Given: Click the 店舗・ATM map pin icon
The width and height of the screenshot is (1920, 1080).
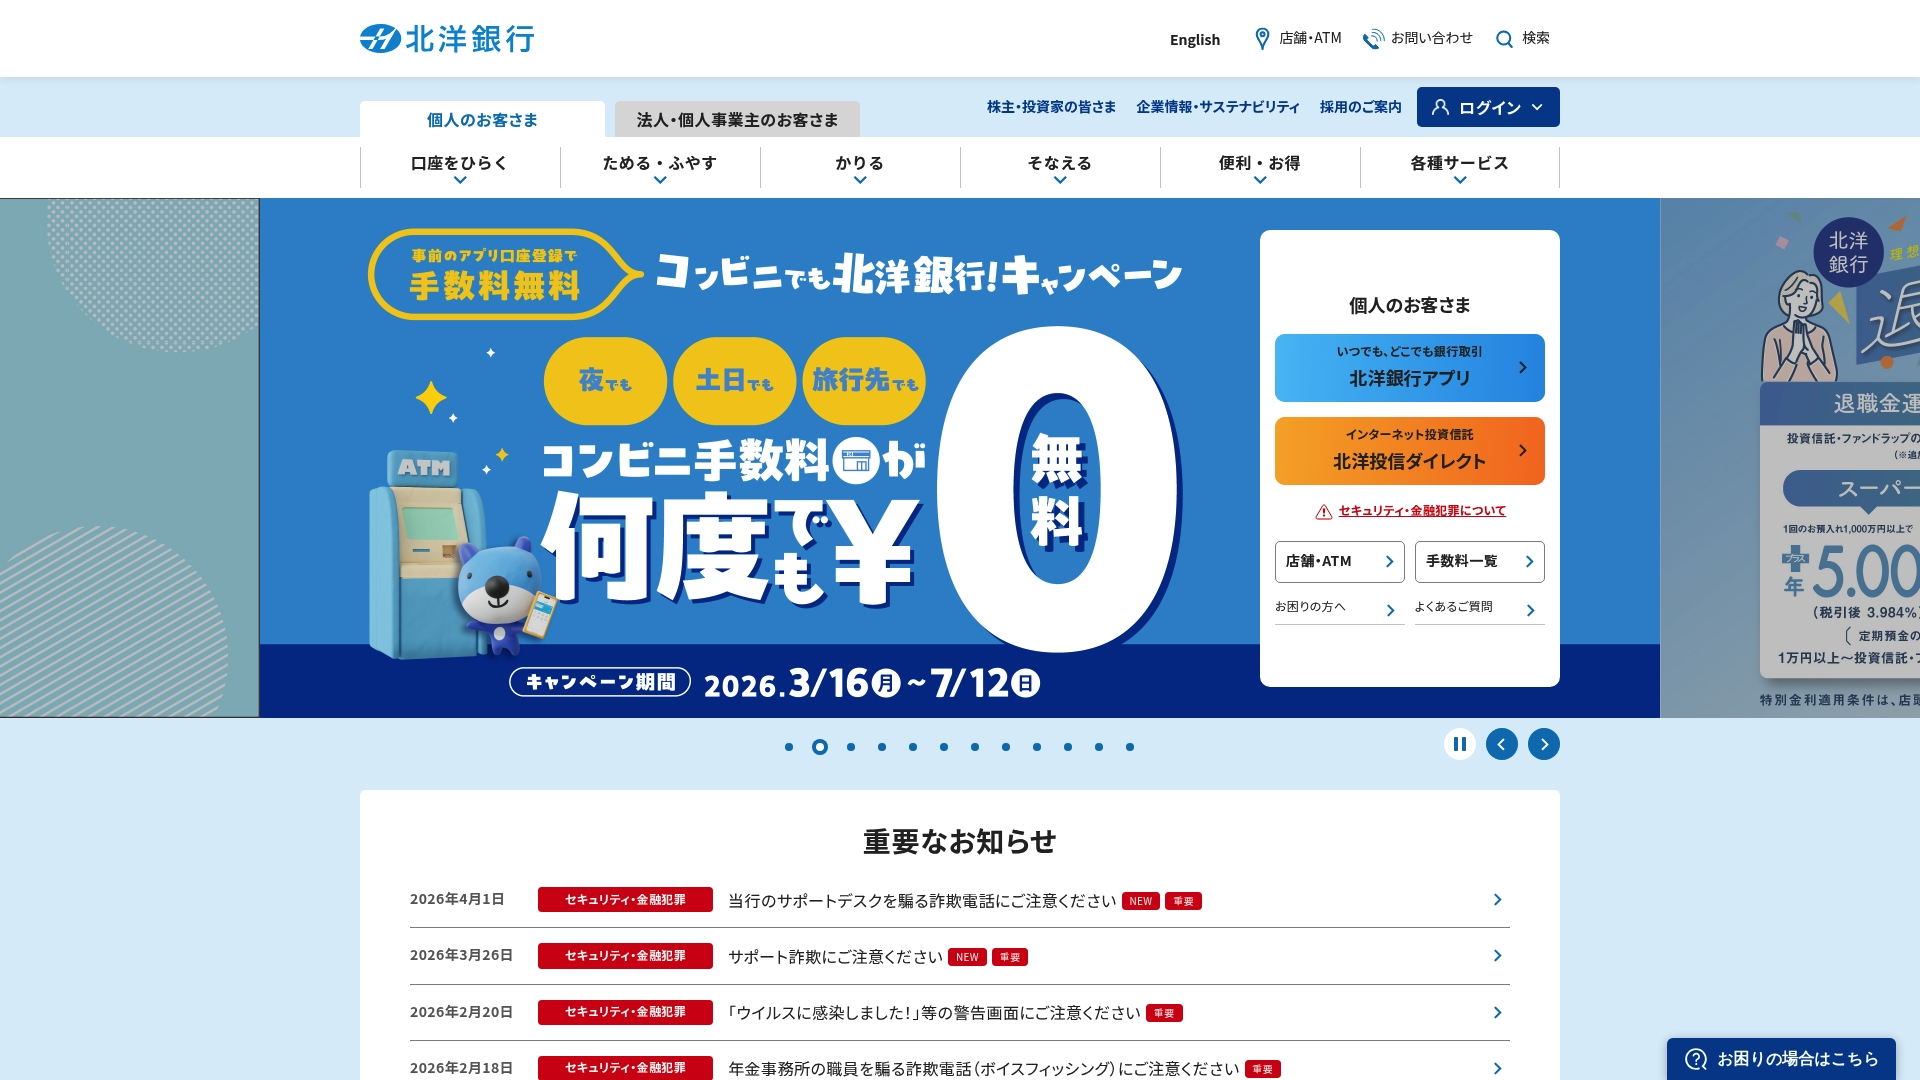Looking at the screenshot, I should point(1262,38).
